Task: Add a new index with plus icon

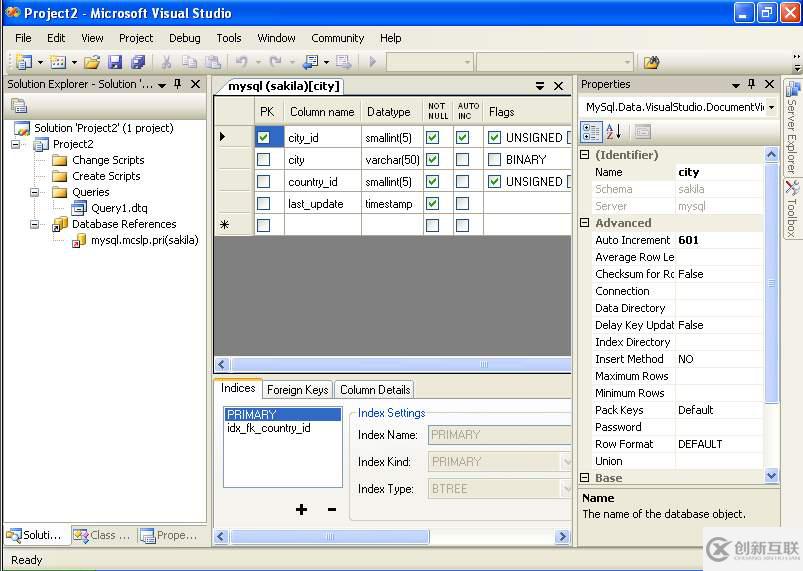Action: (x=301, y=510)
